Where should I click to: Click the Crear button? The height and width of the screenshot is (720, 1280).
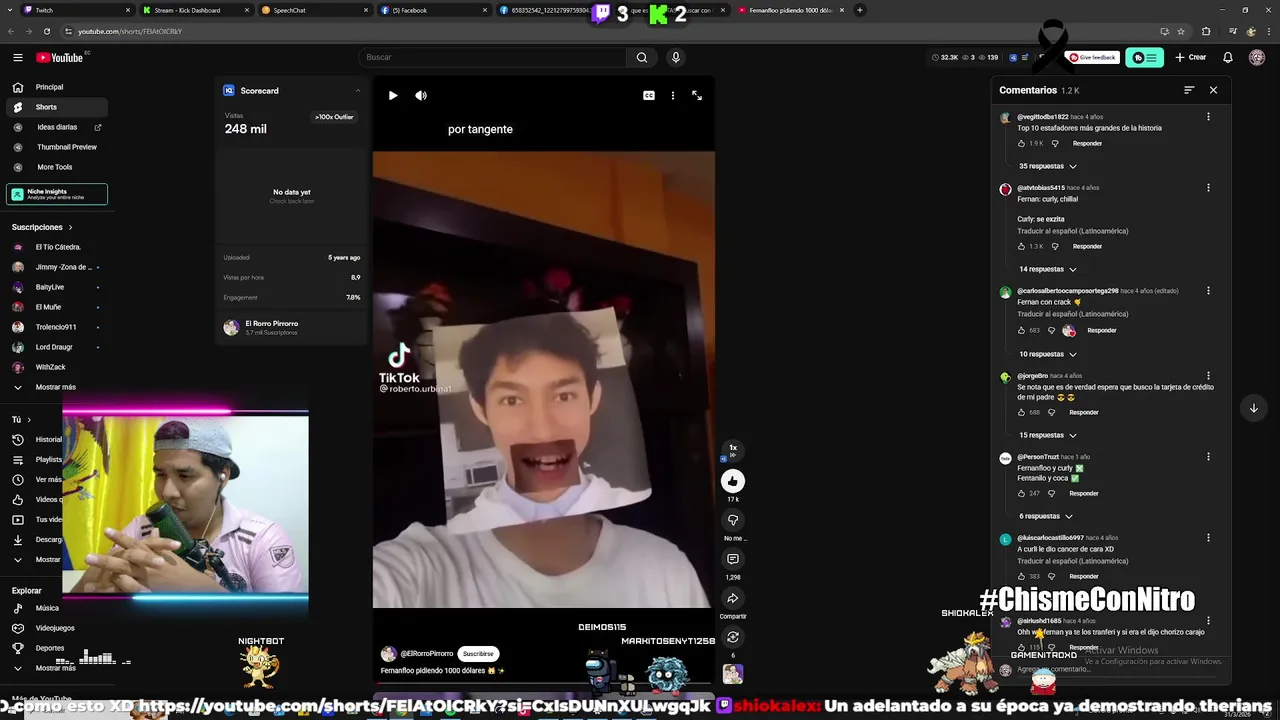coord(1191,57)
